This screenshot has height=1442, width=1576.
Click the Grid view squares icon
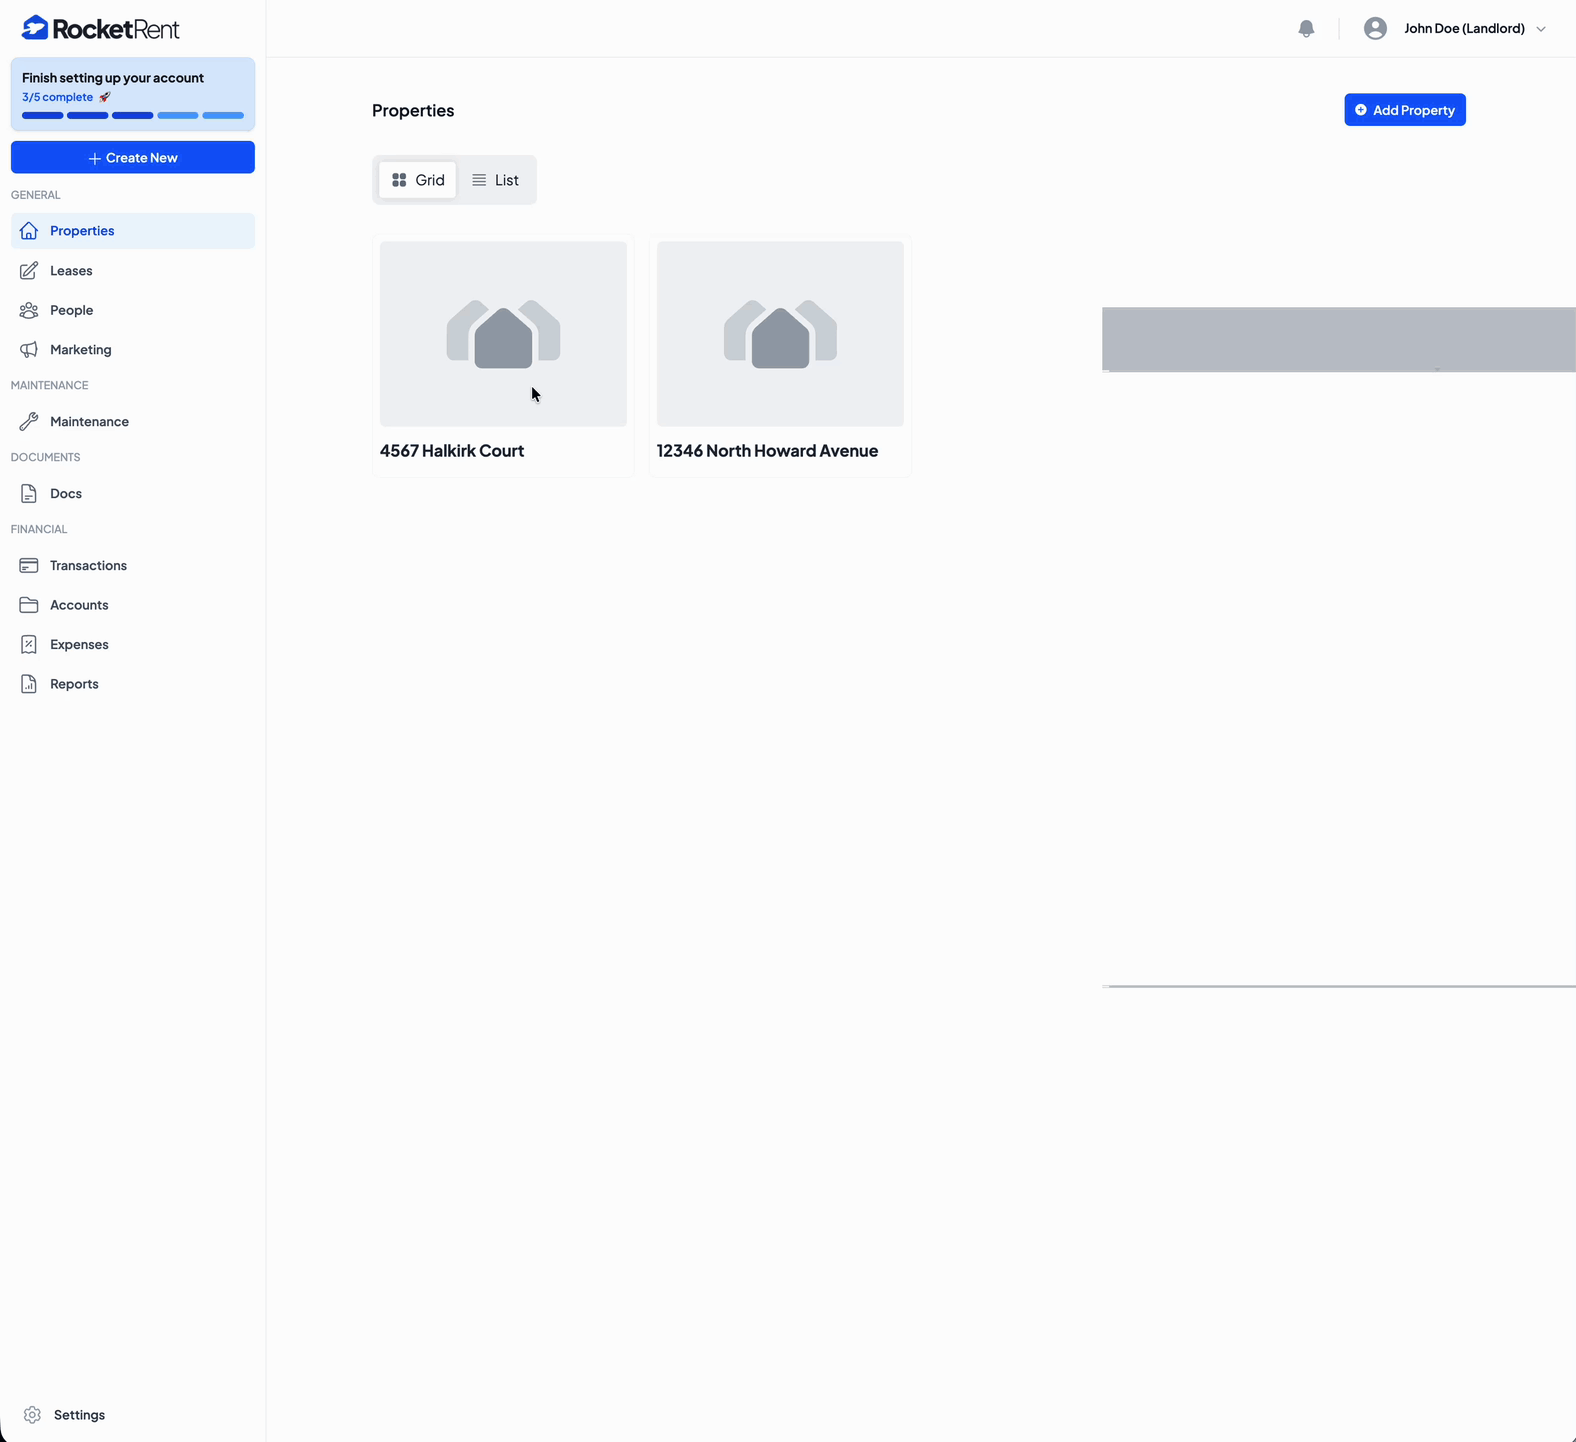point(399,180)
